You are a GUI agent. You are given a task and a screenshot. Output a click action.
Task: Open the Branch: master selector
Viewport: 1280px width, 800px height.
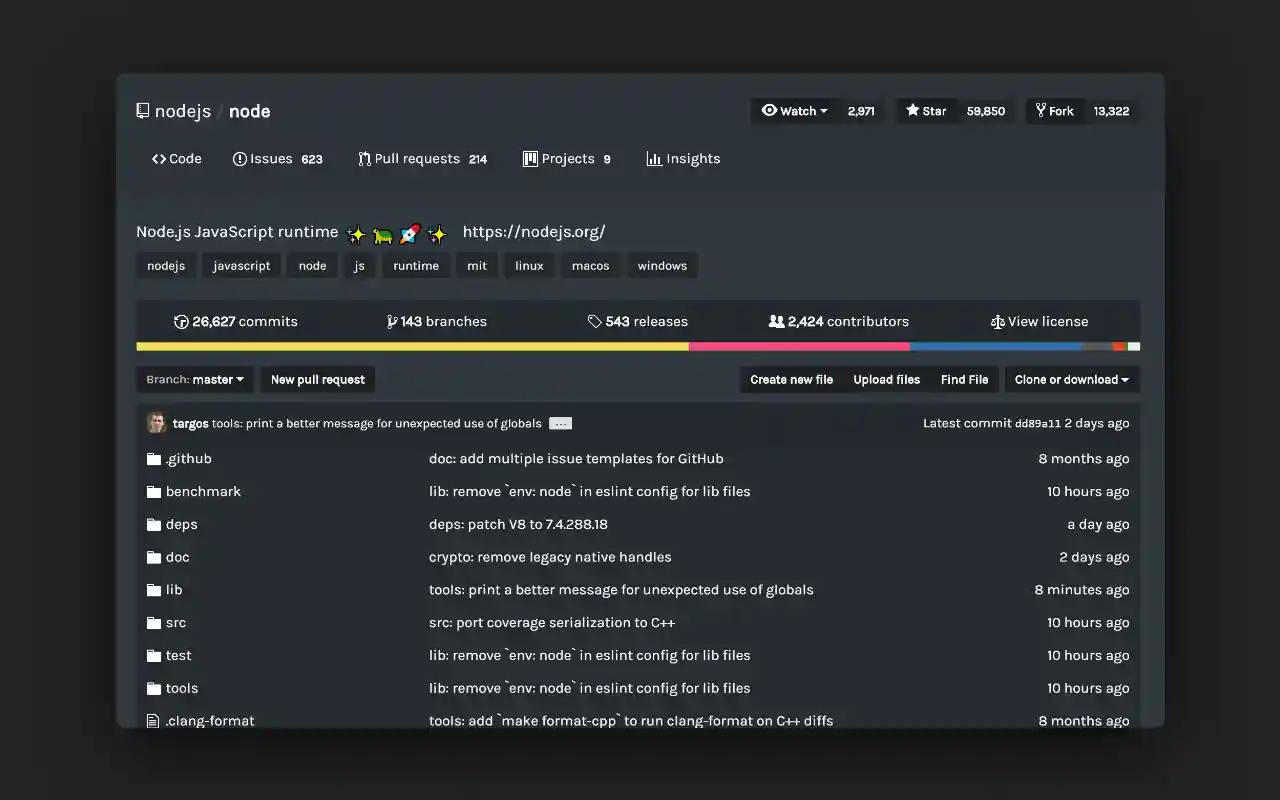pyautogui.click(x=195, y=380)
